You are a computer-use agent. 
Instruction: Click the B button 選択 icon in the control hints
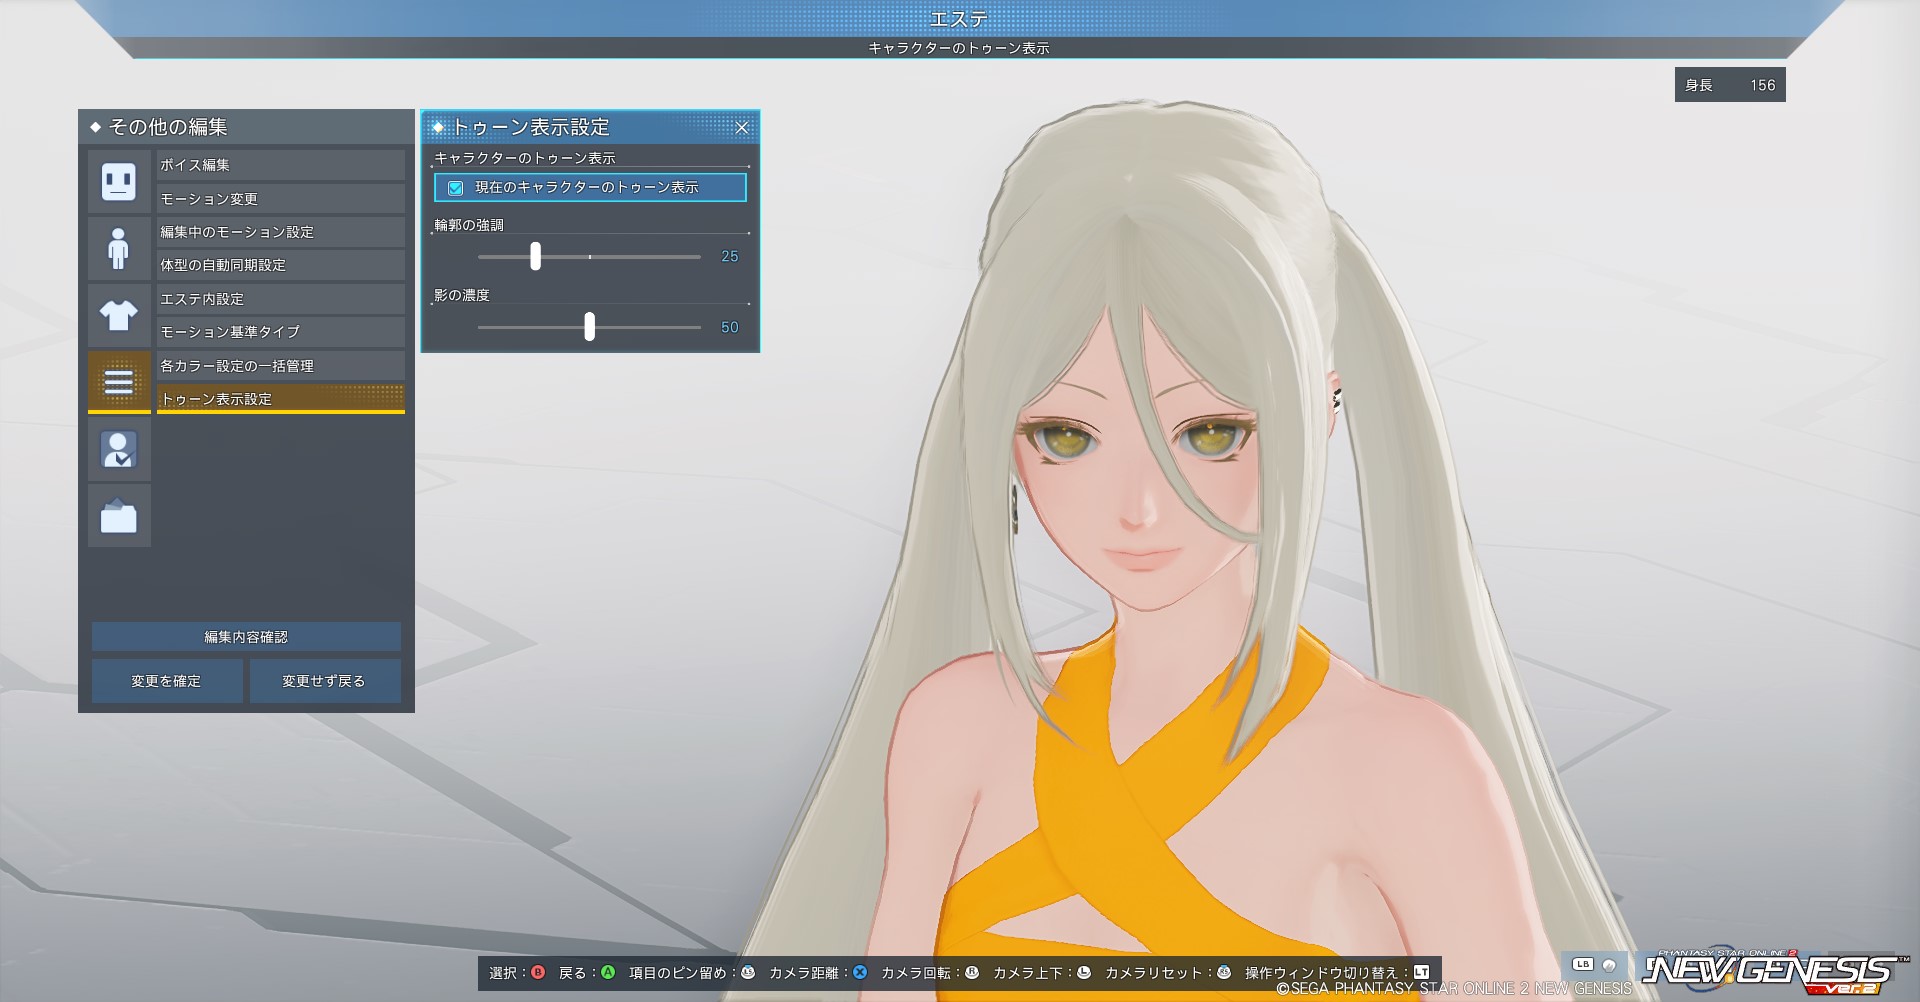538,972
